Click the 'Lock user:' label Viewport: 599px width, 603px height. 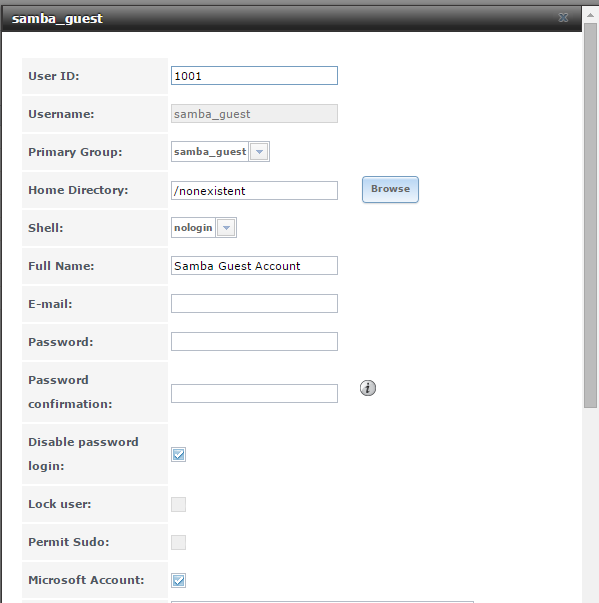(60, 504)
